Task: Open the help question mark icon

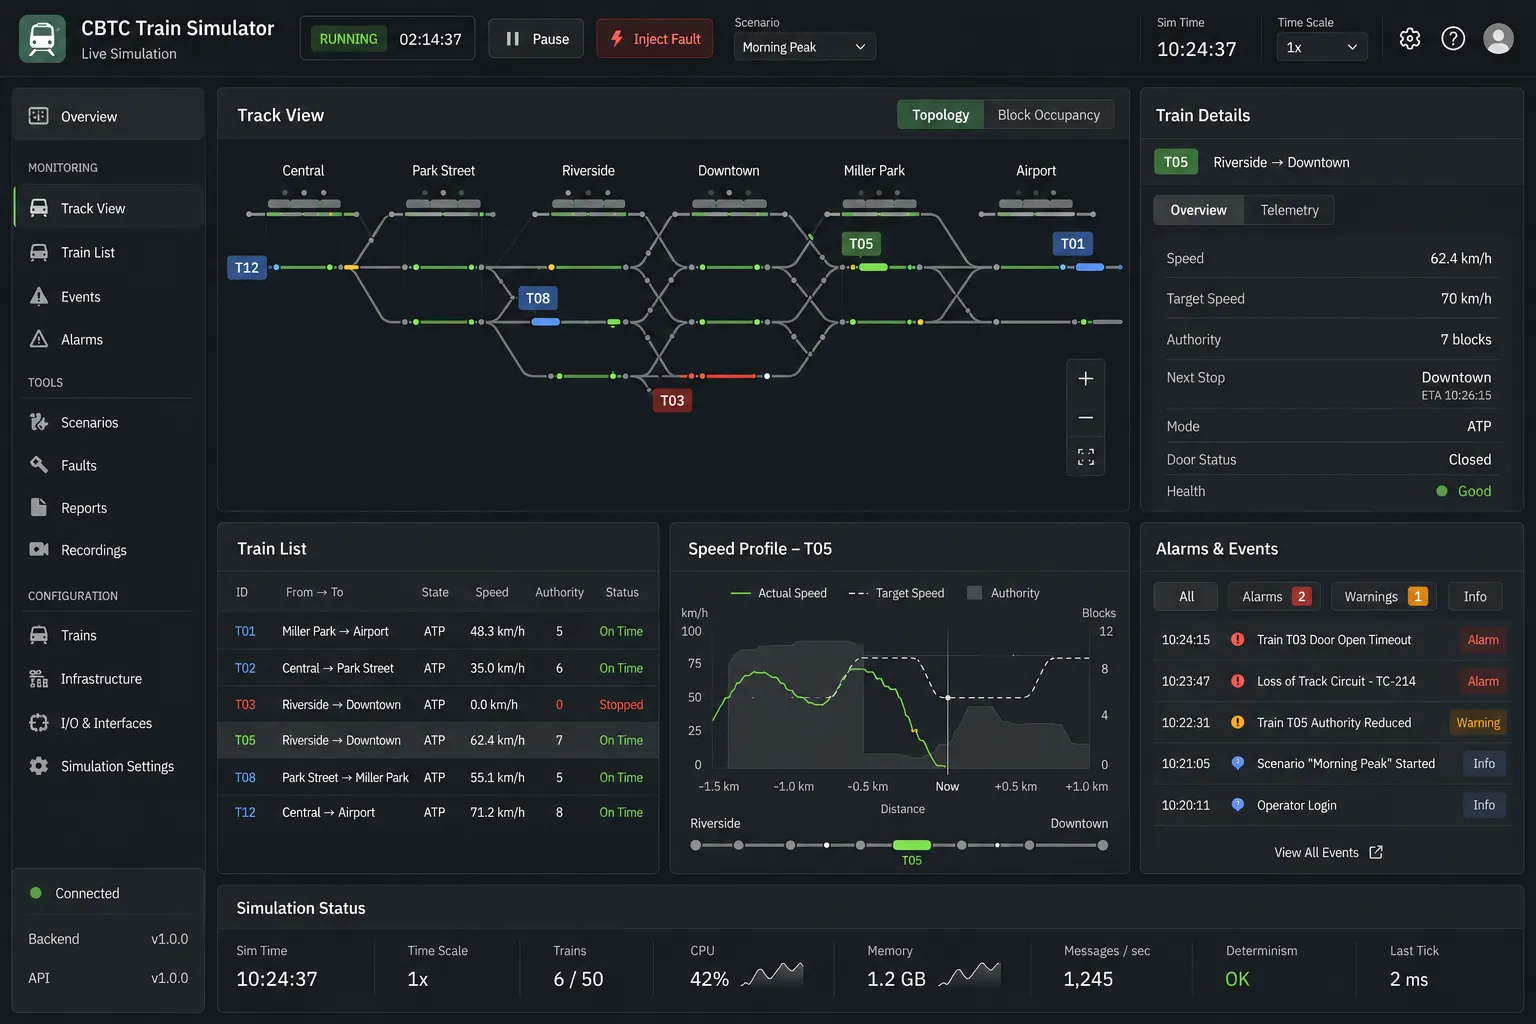Action: point(1453,39)
